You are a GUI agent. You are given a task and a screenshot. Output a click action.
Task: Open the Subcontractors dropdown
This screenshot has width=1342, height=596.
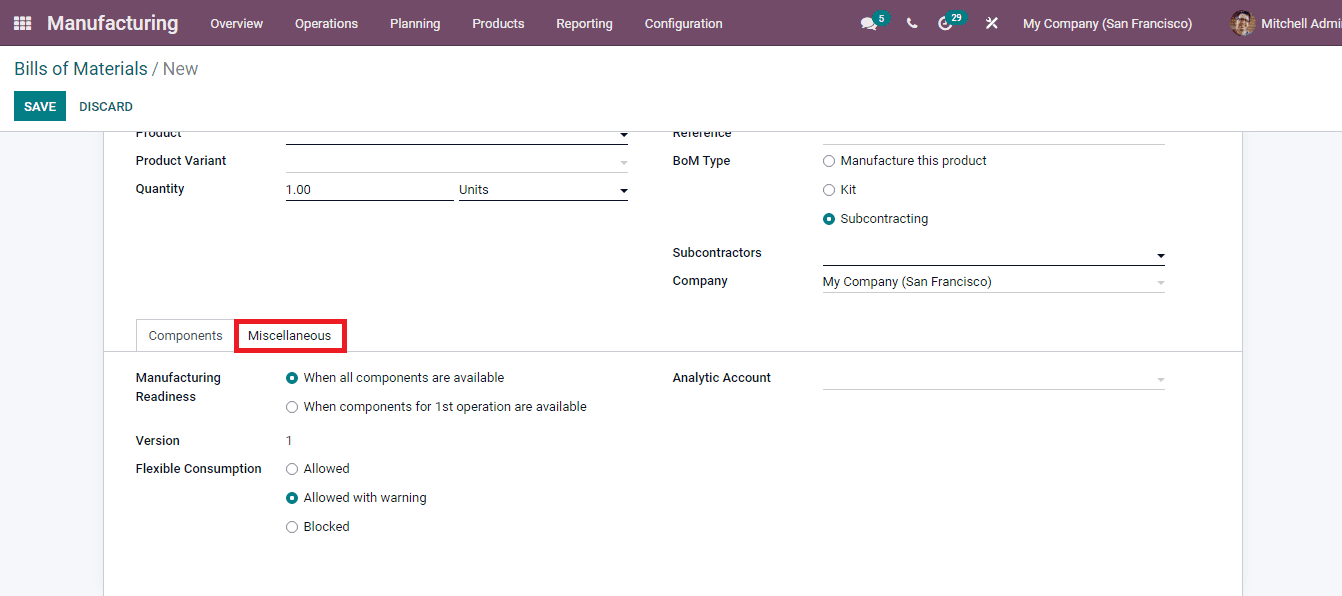pos(1159,255)
